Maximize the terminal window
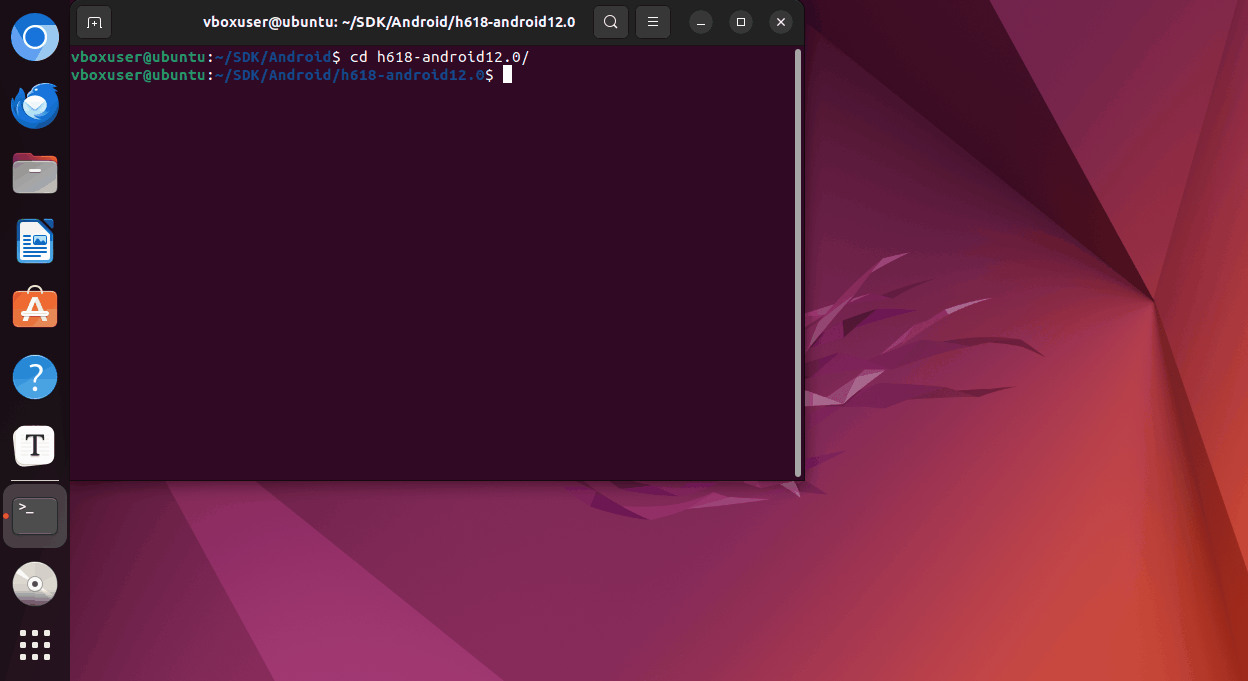1248x681 pixels. click(x=741, y=22)
